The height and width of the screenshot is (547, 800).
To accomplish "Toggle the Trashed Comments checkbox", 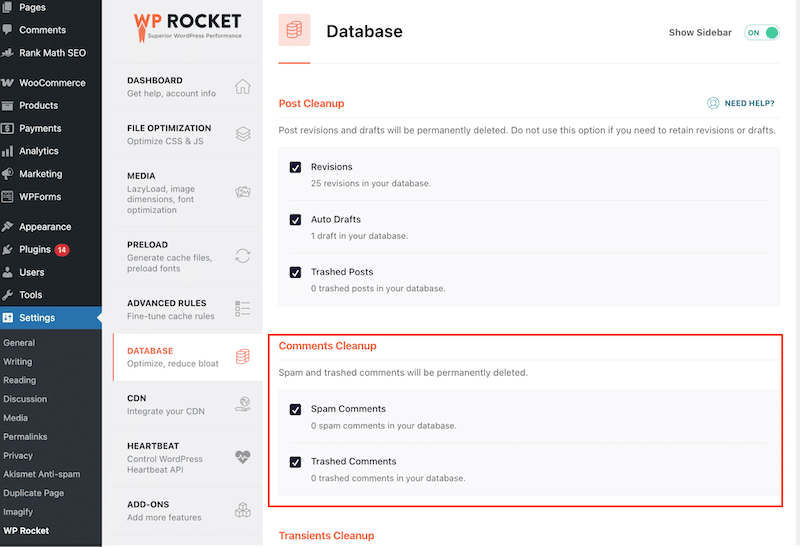I will tap(295, 462).
